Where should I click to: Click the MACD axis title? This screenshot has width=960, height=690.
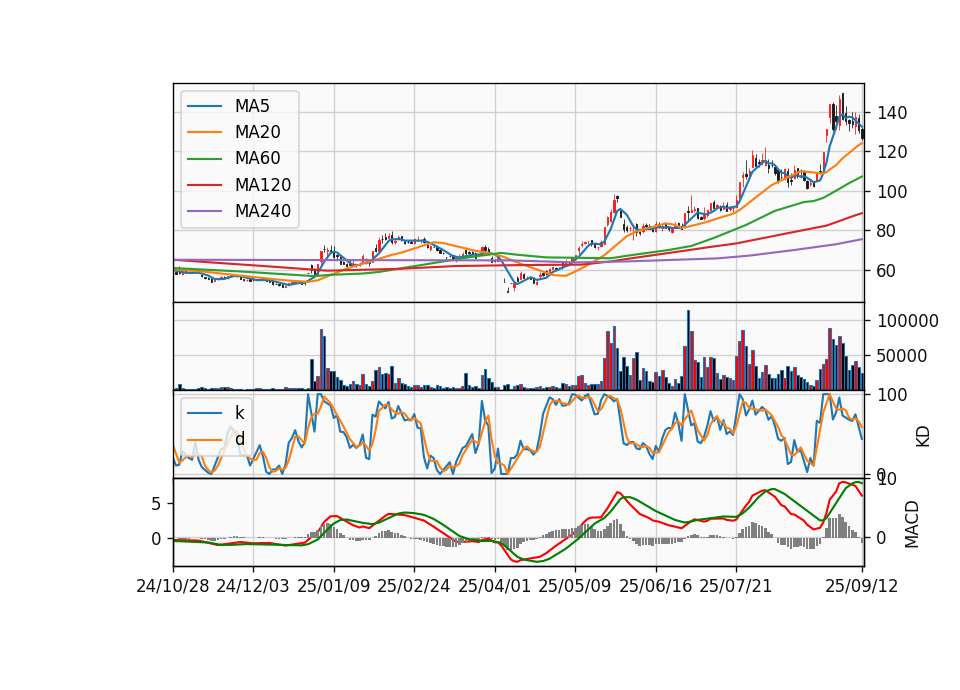coord(912,524)
